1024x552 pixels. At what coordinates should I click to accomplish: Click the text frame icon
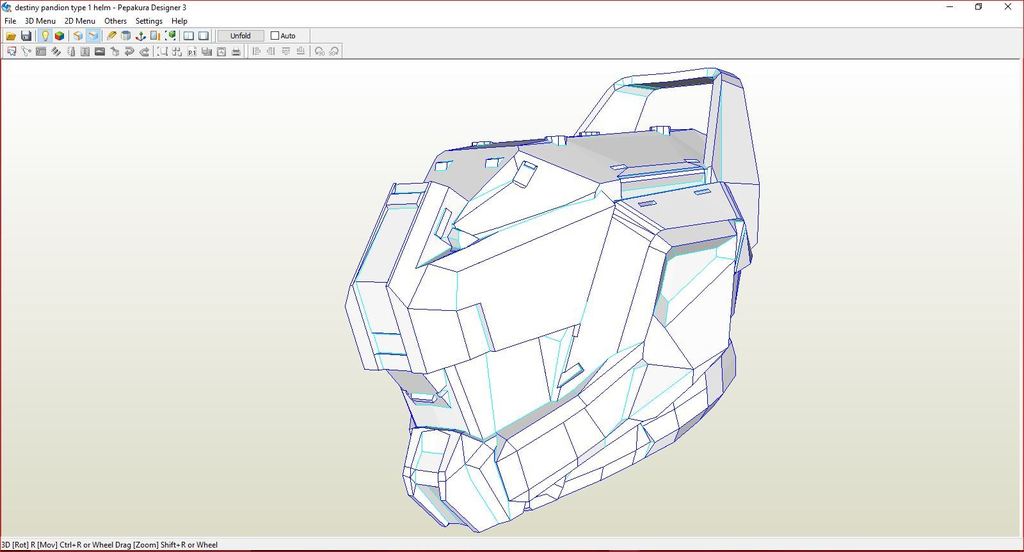tap(85, 52)
